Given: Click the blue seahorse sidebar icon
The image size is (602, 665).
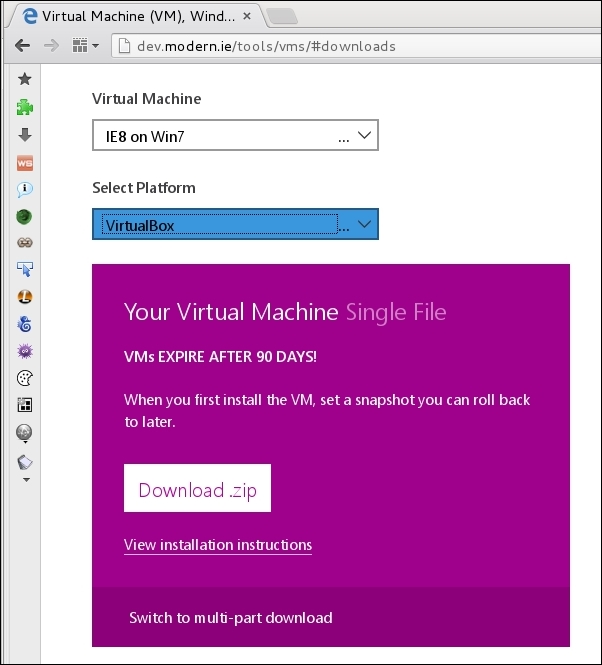Looking at the screenshot, I should coord(25,324).
